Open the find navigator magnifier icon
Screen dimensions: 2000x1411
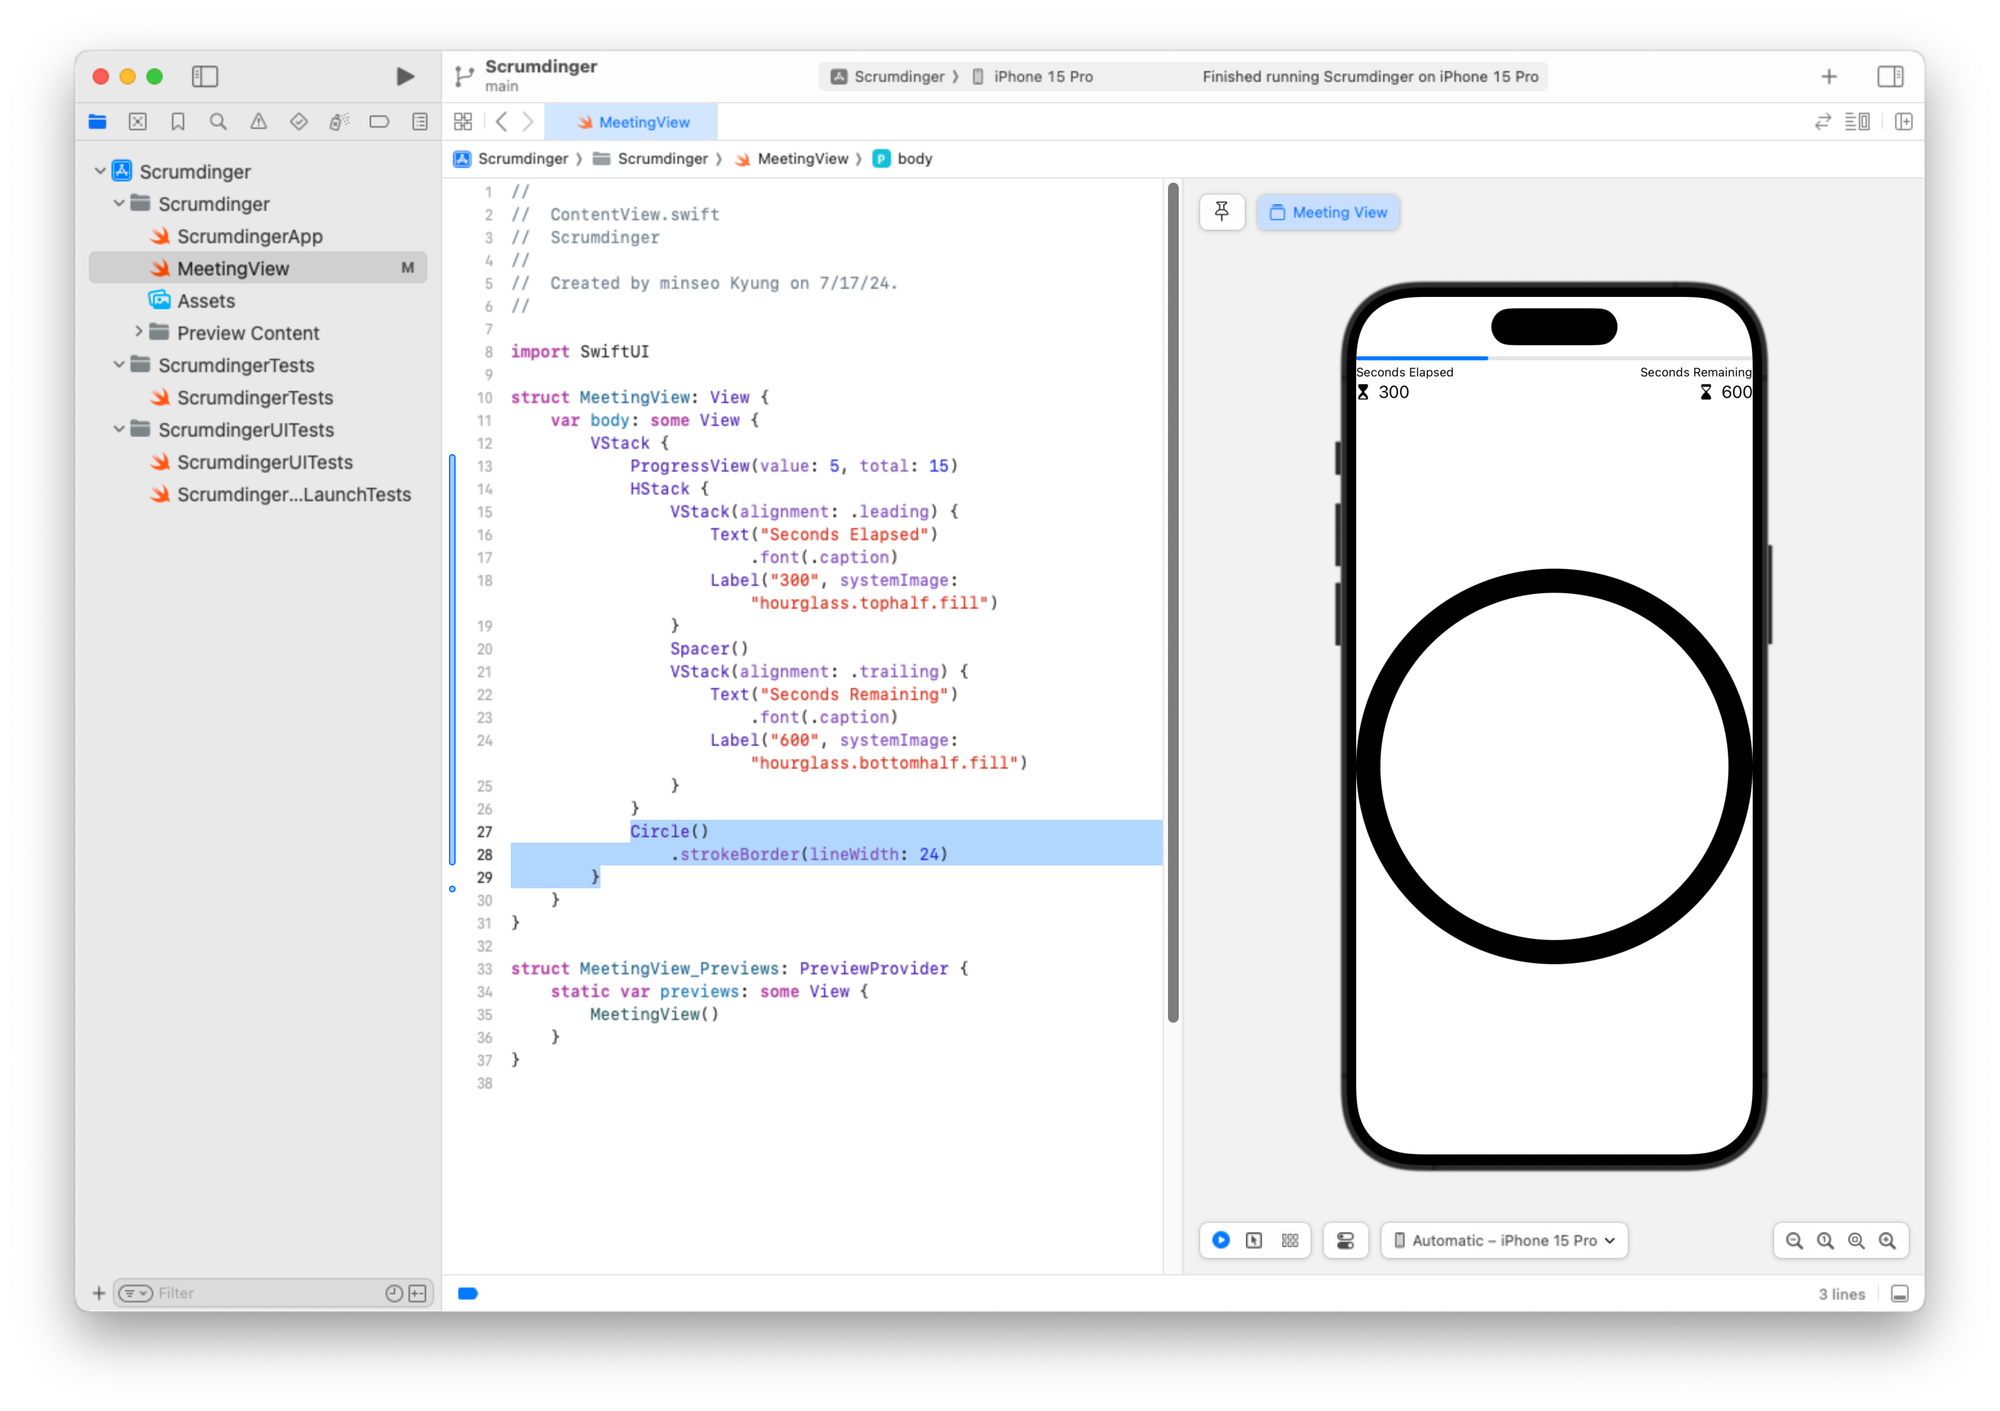click(x=218, y=122)
